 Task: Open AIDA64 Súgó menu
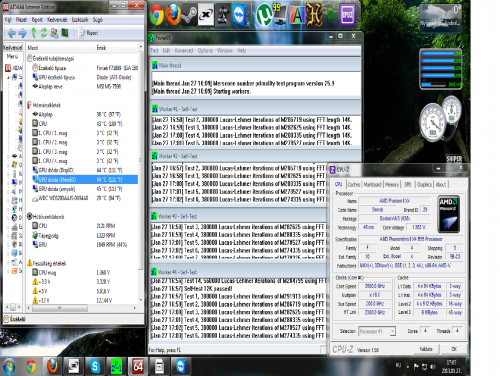point(97,20)
